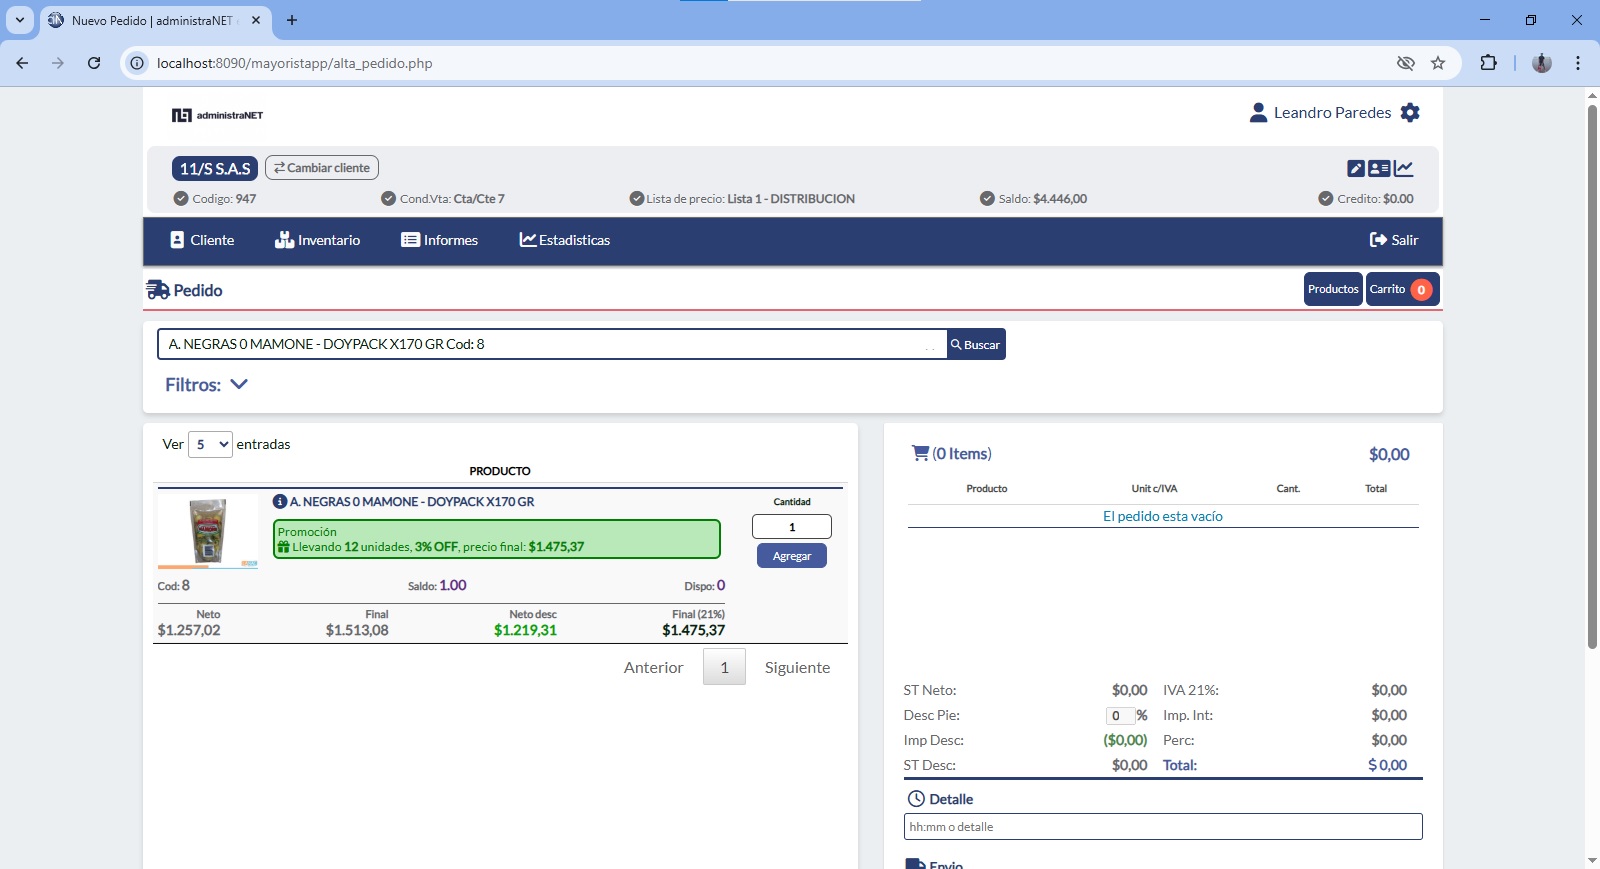Click the administraNET logo

point(217,115)
